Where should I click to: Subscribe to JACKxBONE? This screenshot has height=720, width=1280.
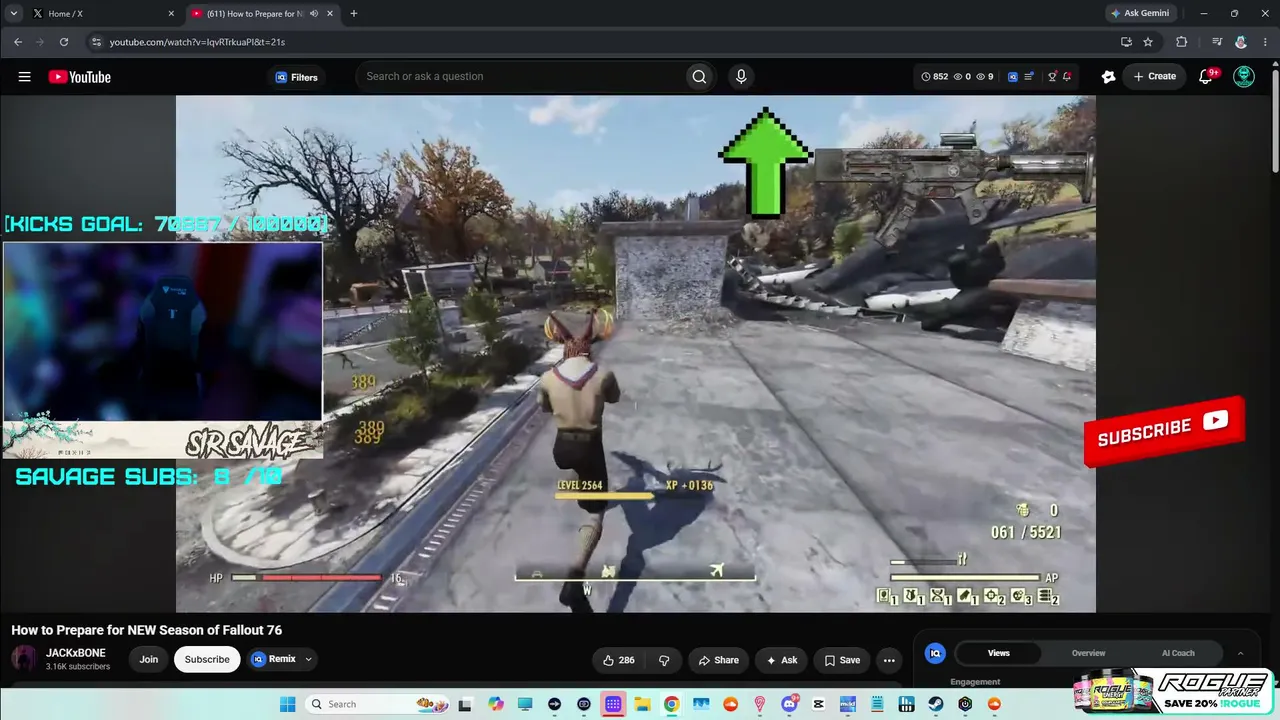tap(207, 659)
